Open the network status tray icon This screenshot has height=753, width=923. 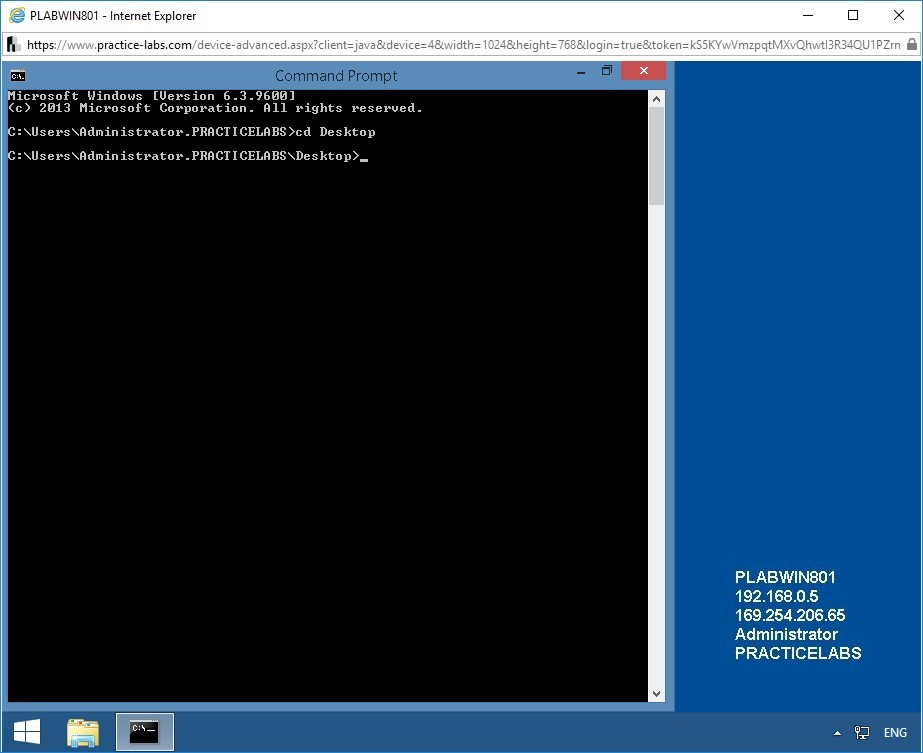pos(861,733)
